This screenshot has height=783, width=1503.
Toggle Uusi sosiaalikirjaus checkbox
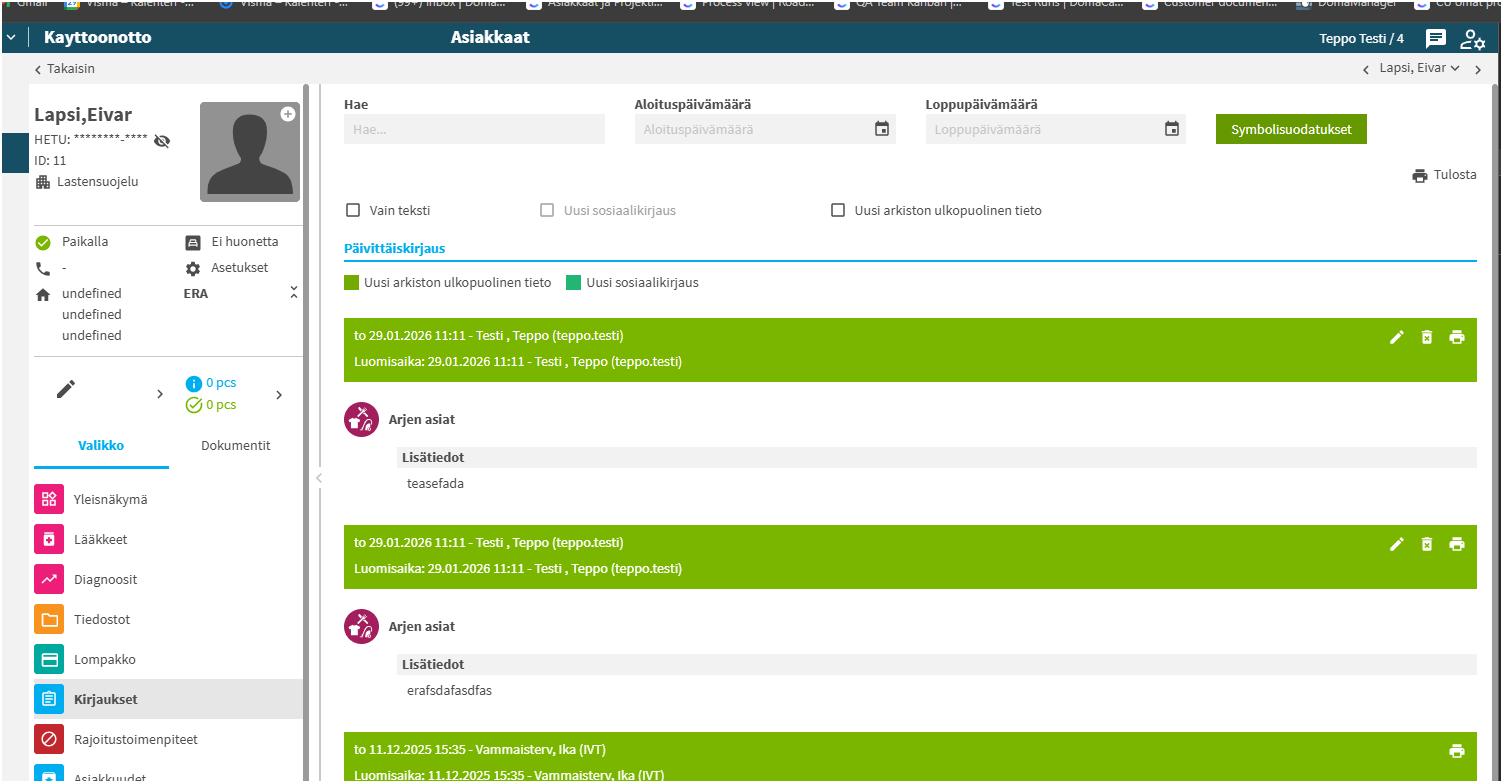point(547,210)
